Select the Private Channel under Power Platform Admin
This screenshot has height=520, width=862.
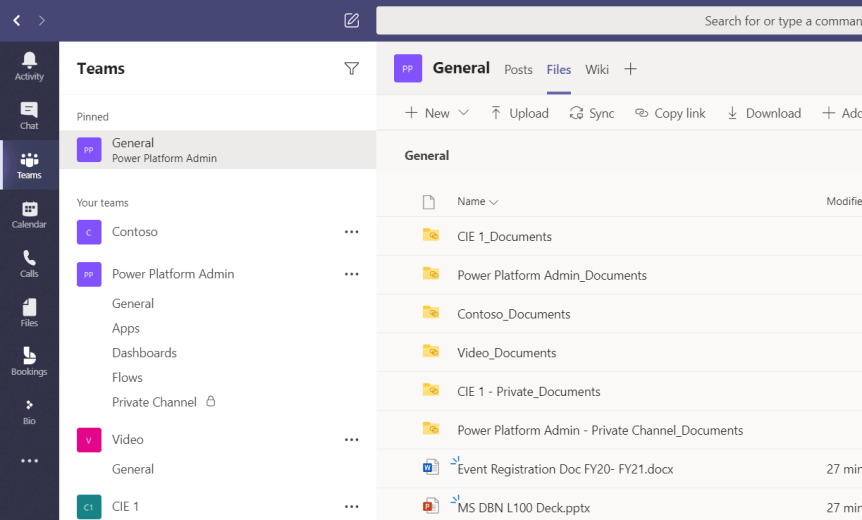(x=154, y=402)
